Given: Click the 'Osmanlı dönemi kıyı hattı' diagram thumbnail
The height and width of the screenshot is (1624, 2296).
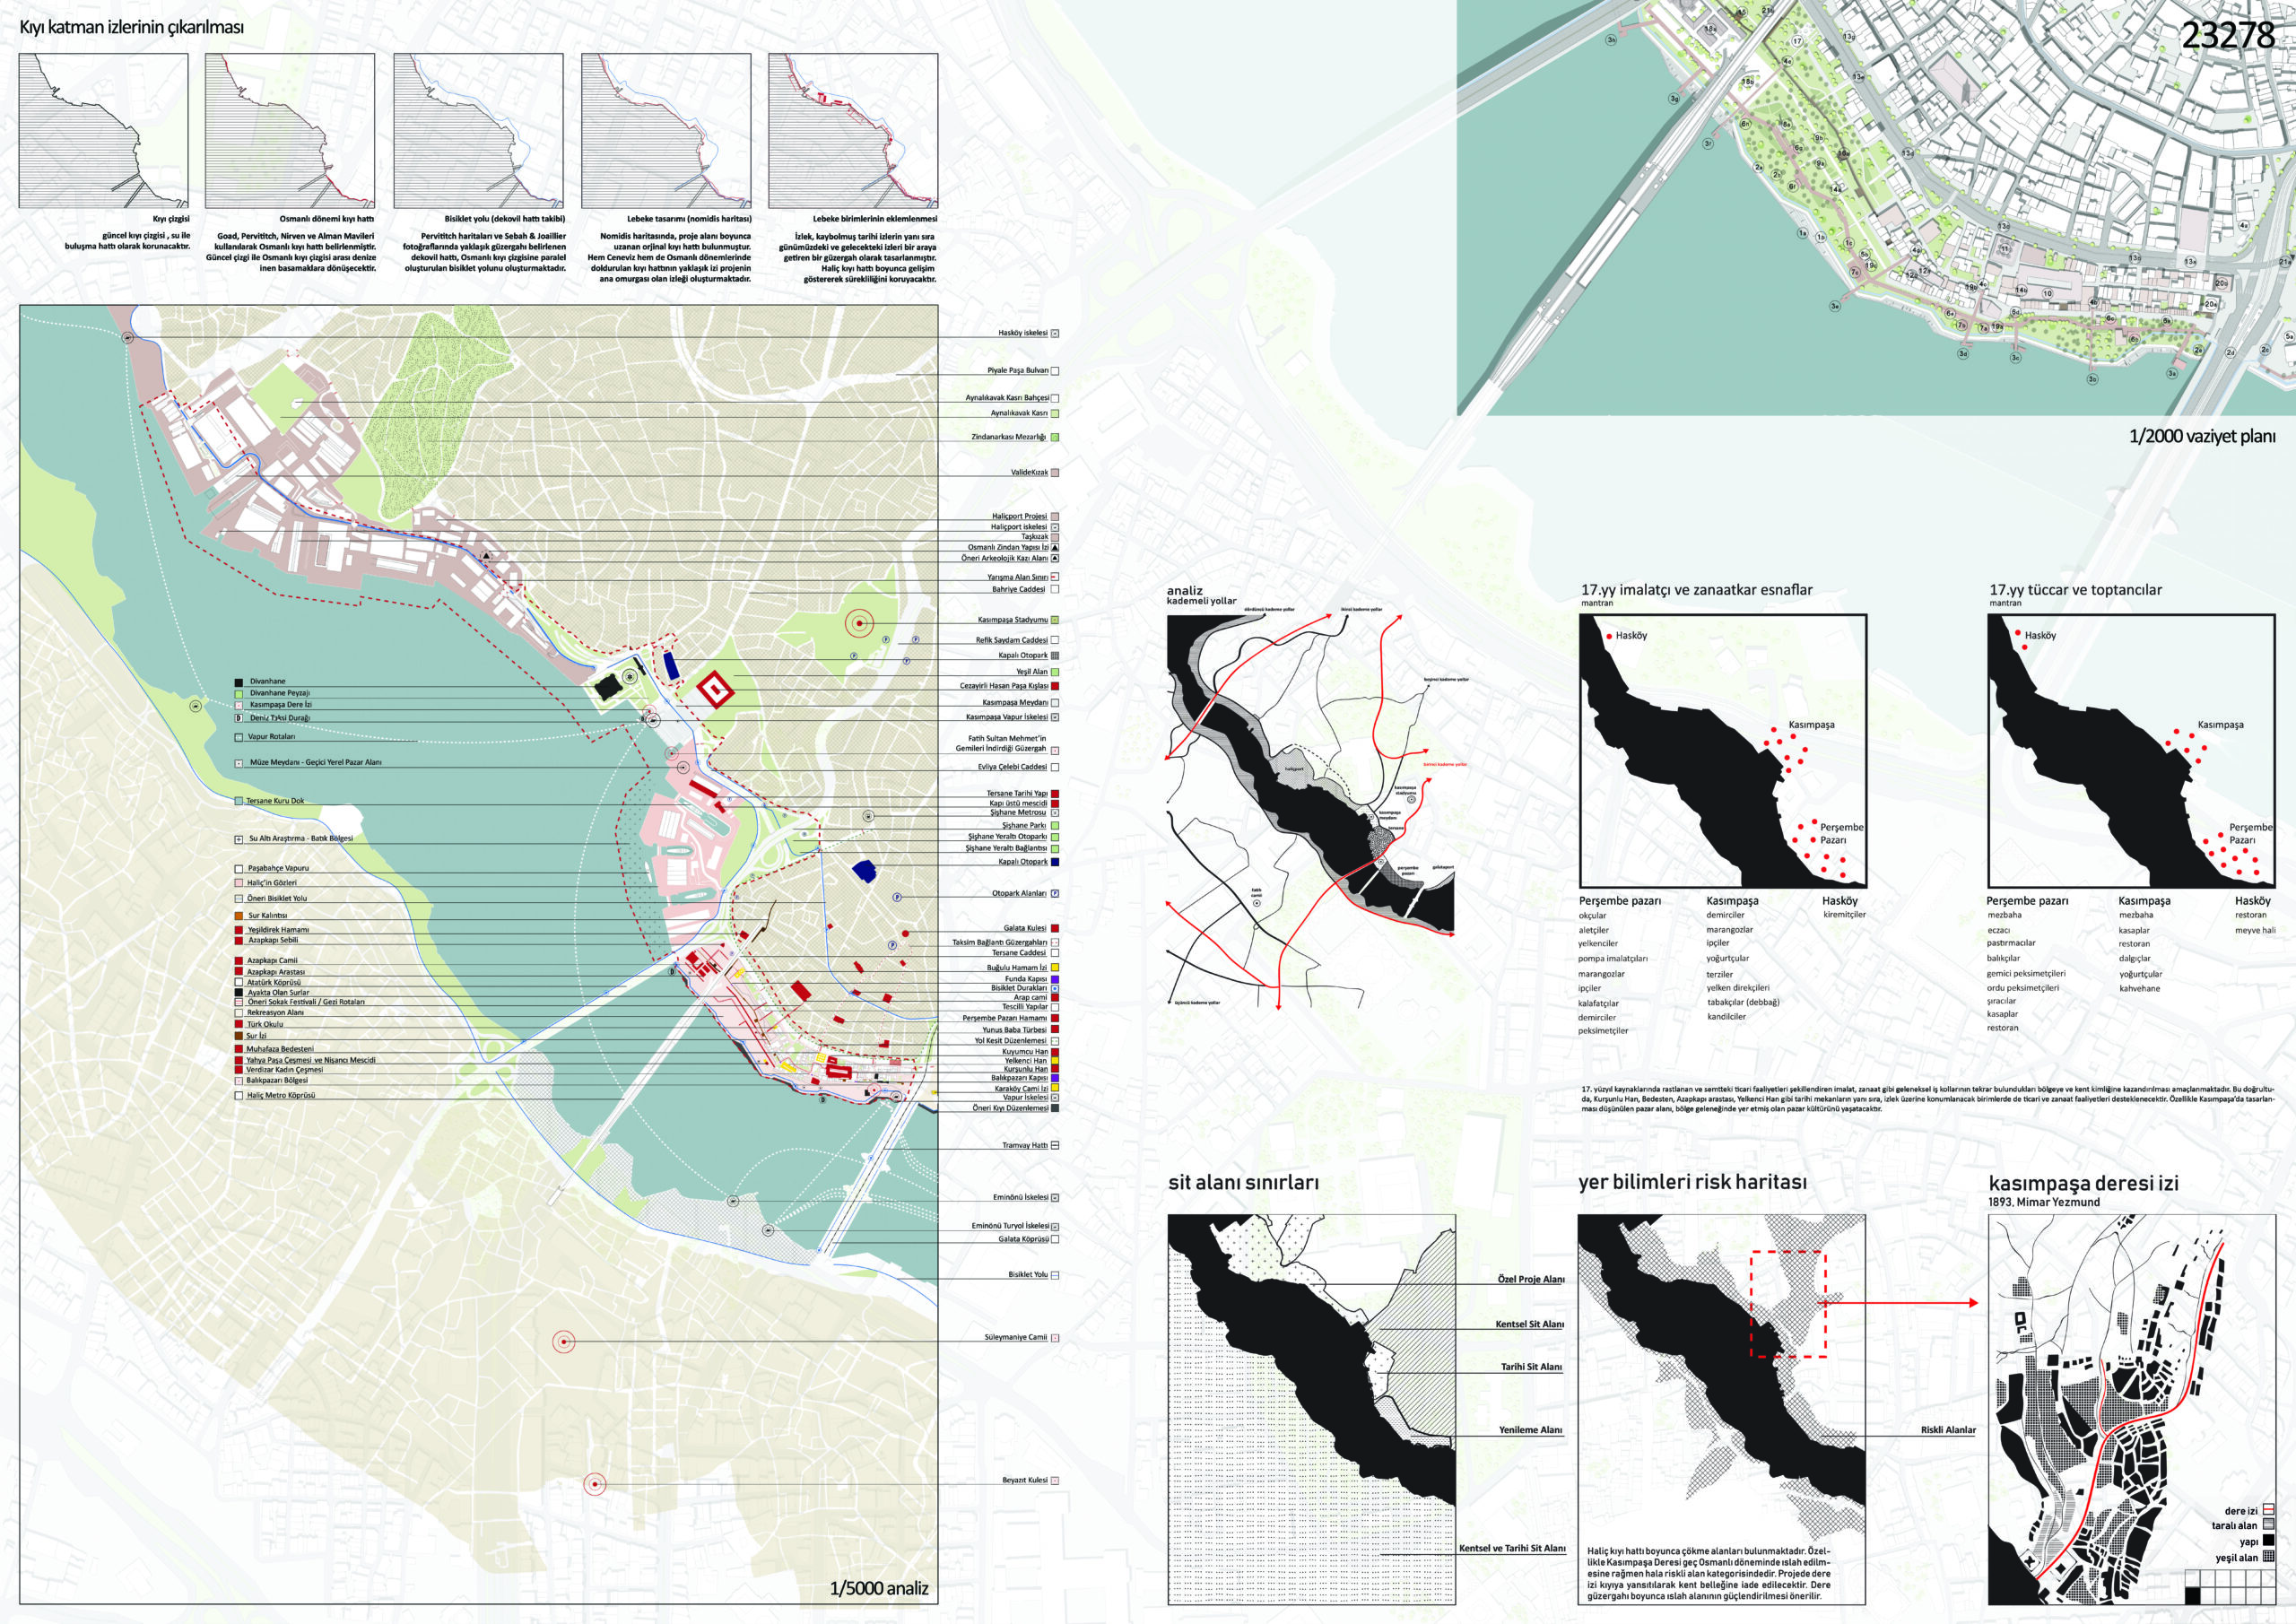Looking at the screenshot, I should (x=290, y=131).
